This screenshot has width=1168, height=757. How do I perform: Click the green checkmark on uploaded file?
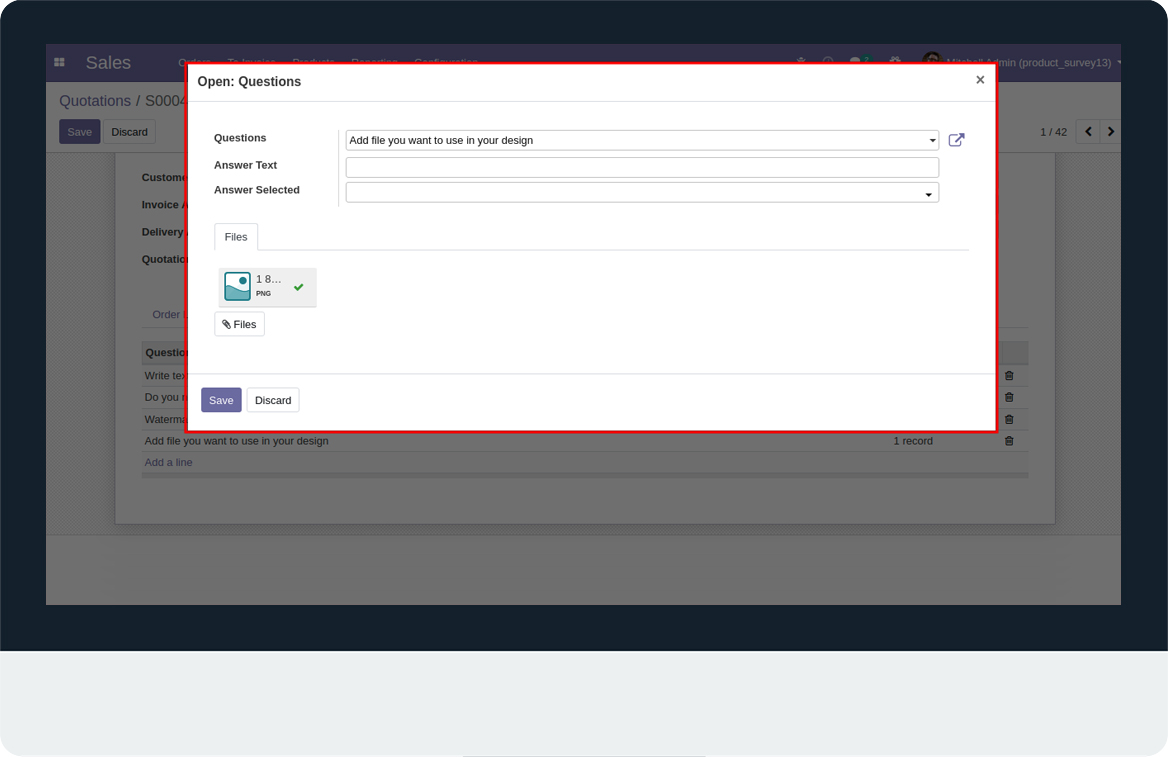click(299, 287)
